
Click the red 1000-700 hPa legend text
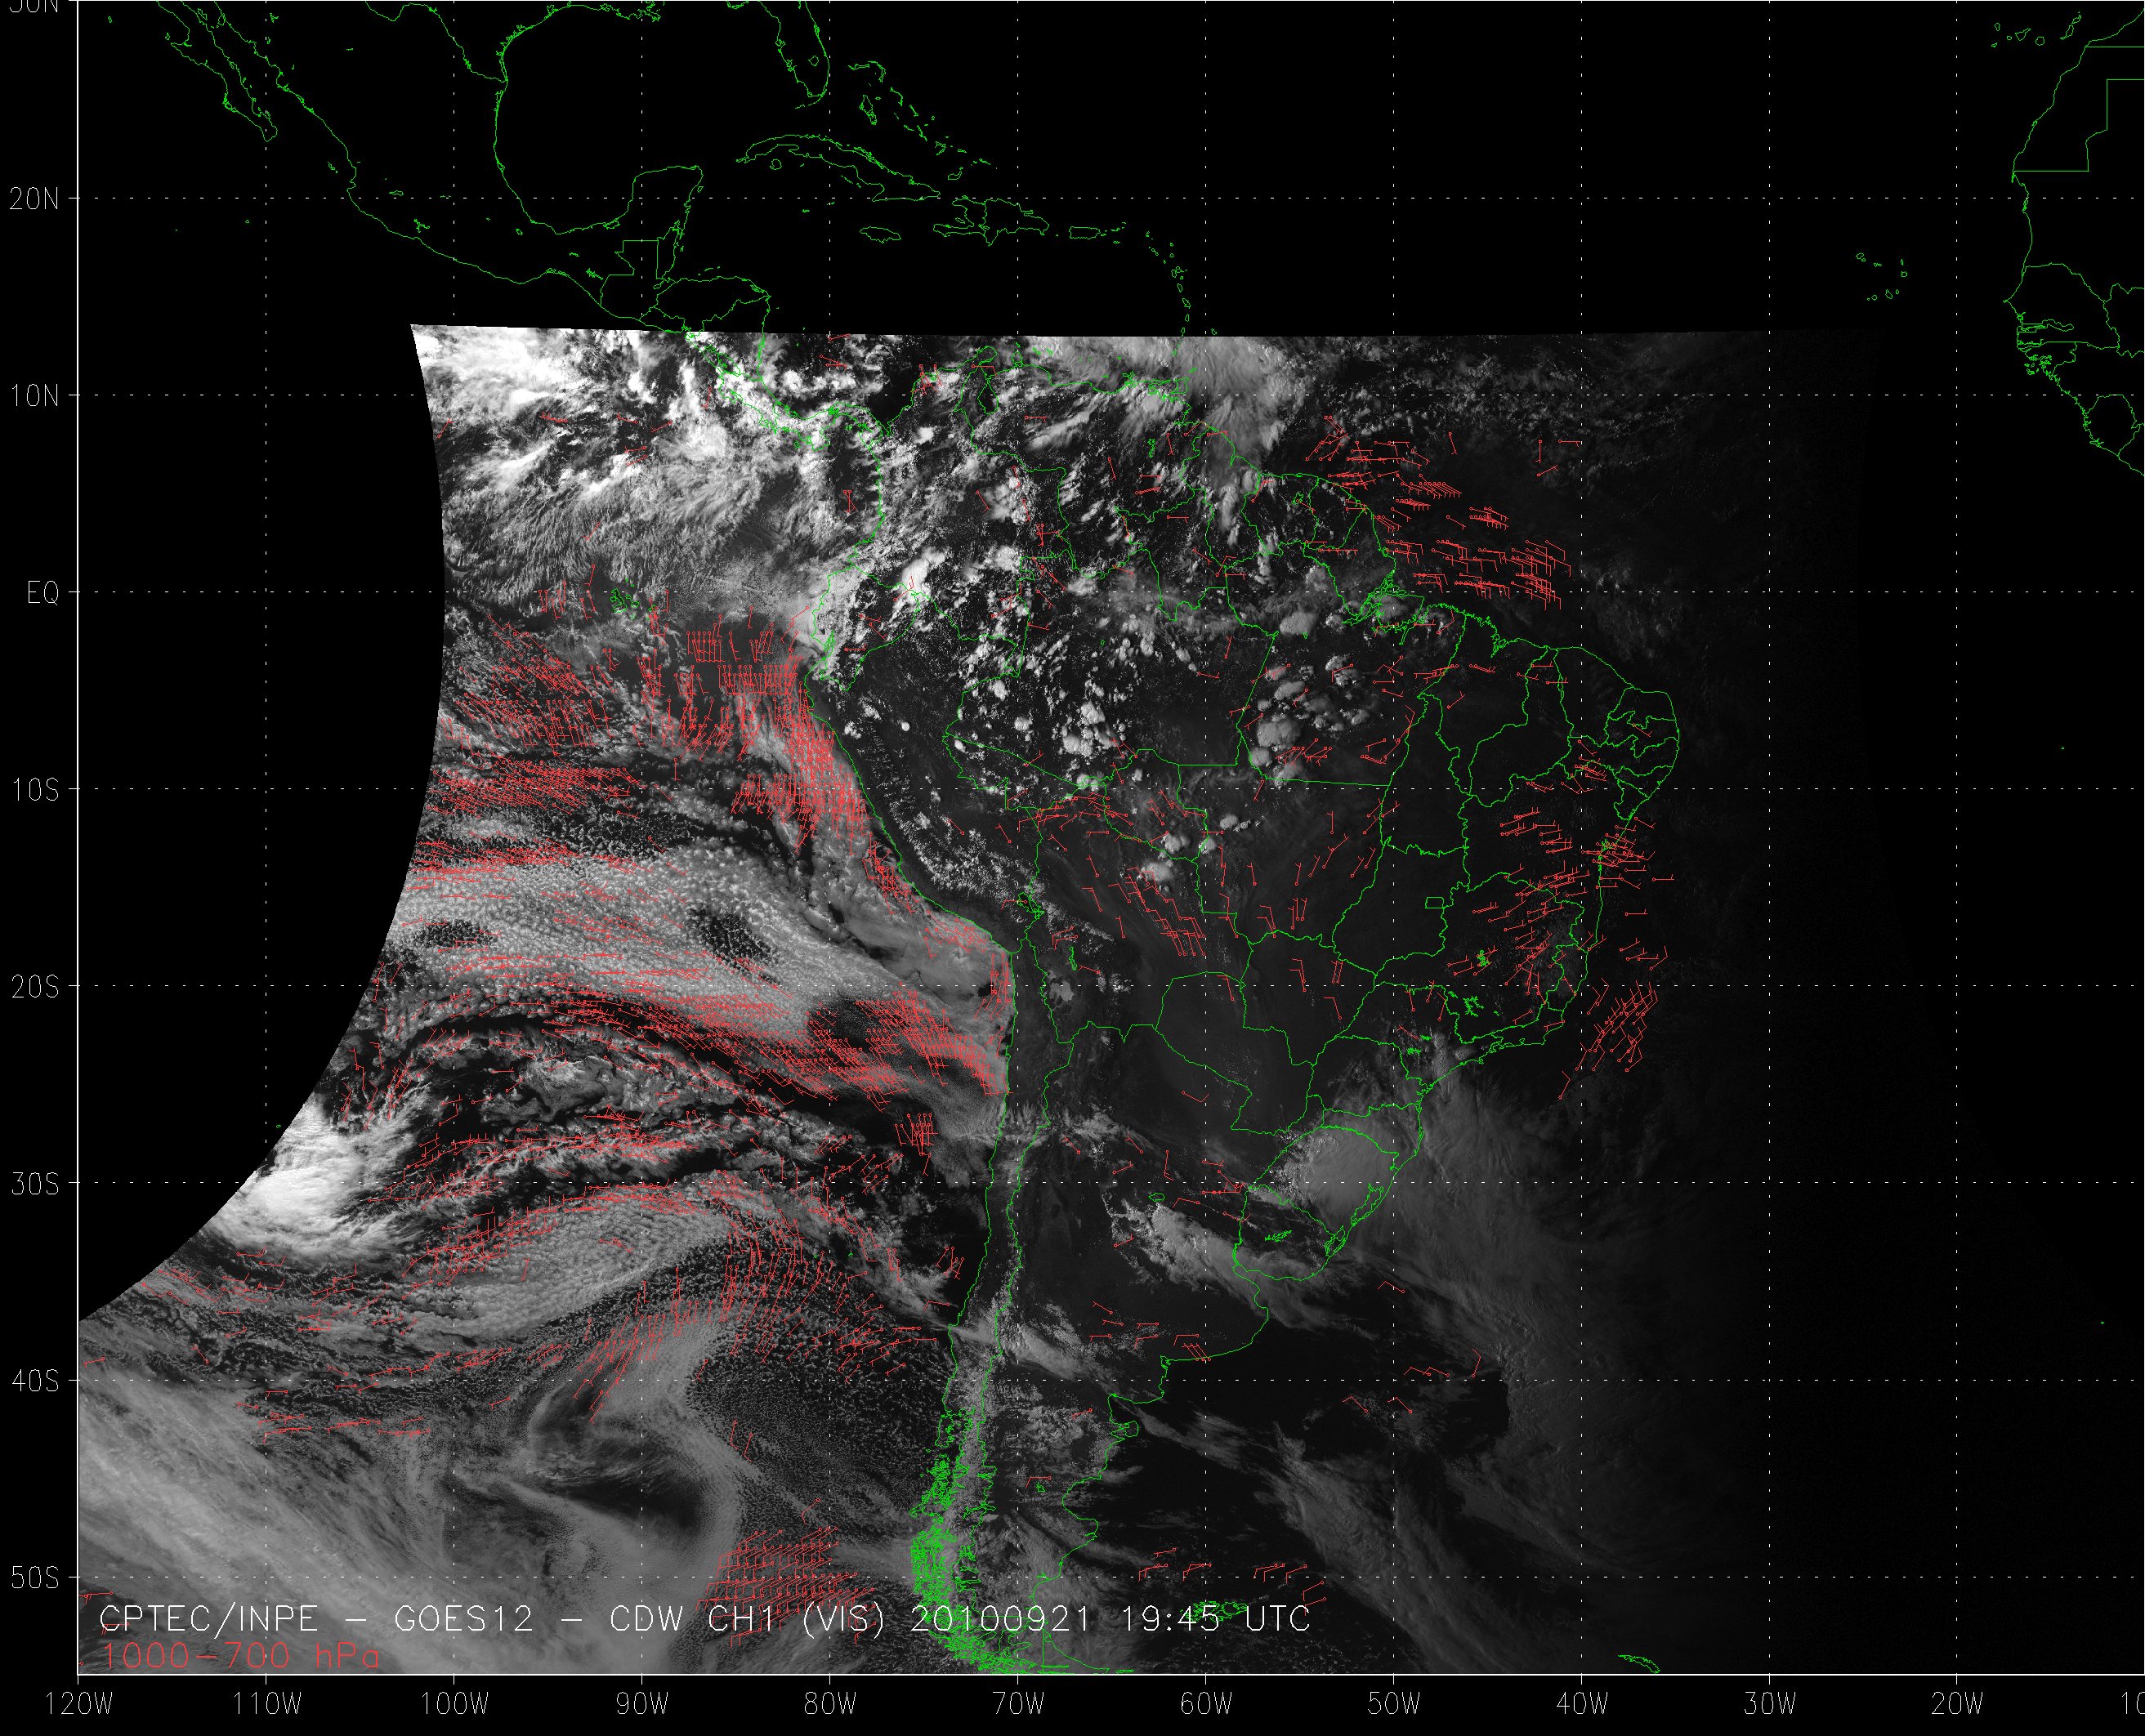(x=240, y=1657)
